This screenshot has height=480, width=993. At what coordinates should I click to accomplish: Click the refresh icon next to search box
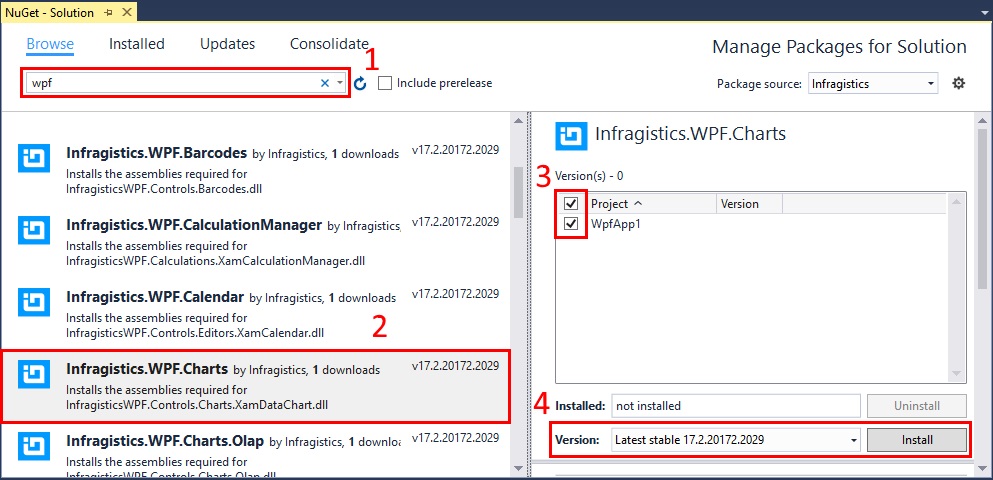pyautogui.click(x=360, y=84)
